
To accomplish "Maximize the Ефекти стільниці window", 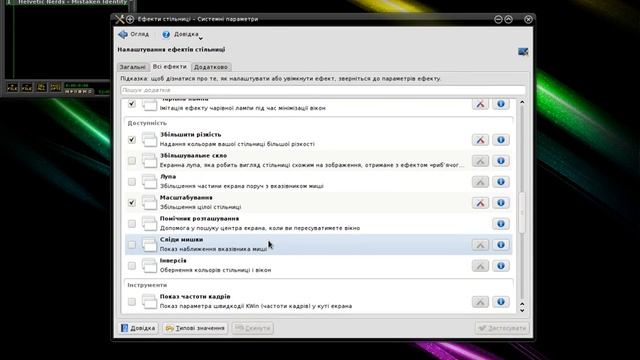I will 509,19.
